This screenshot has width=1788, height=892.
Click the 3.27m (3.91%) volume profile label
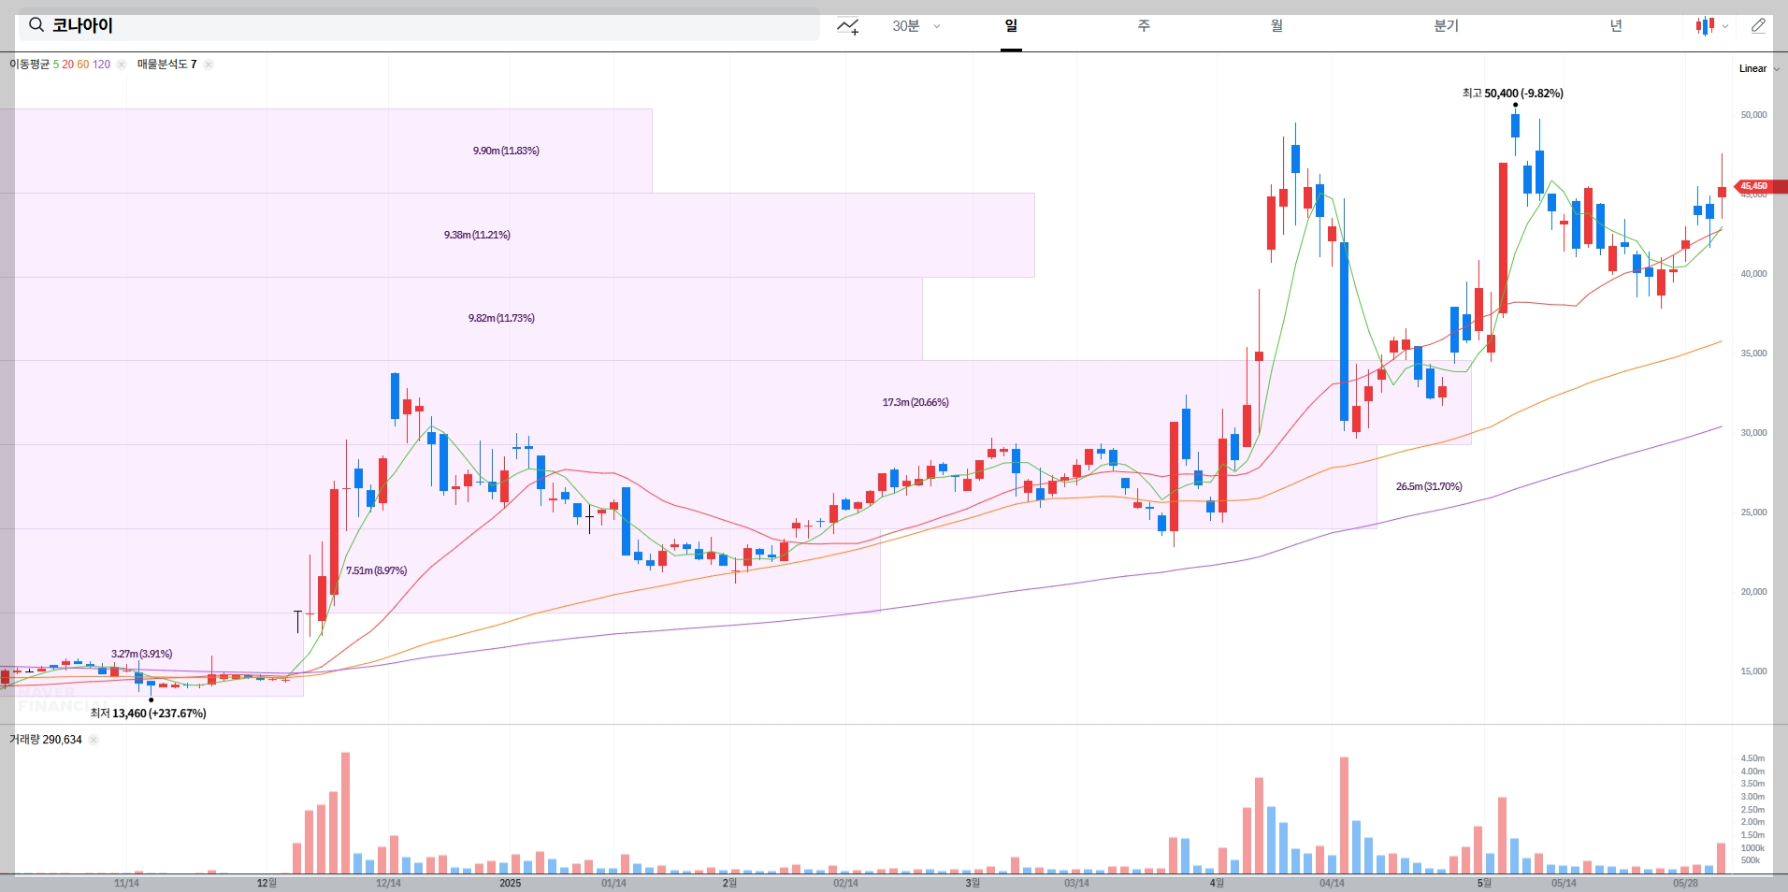(142, 654)
